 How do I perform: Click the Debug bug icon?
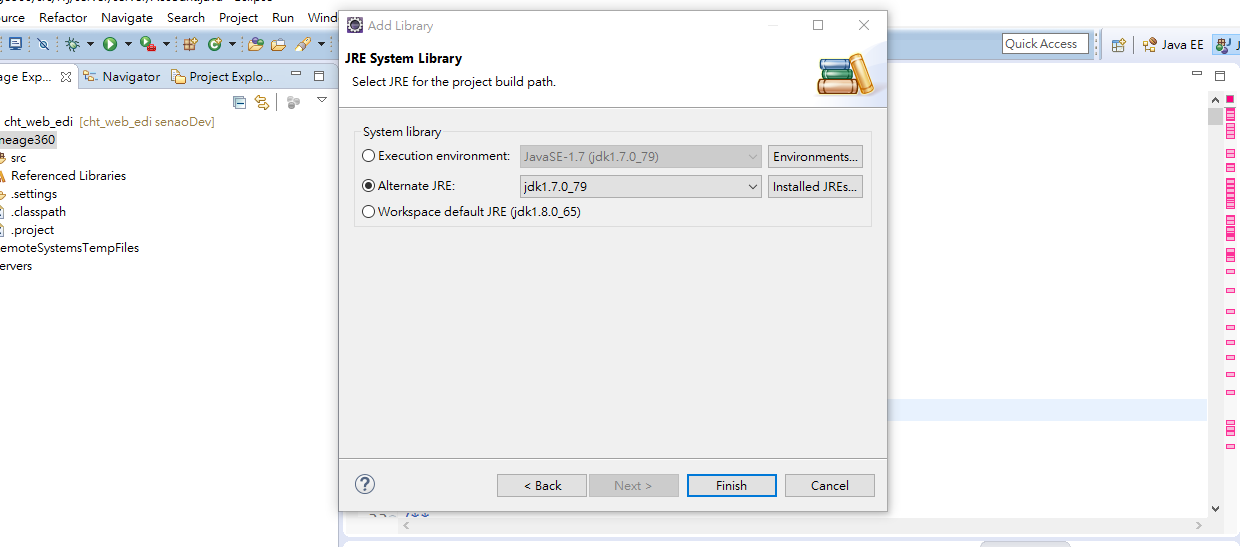72,44
